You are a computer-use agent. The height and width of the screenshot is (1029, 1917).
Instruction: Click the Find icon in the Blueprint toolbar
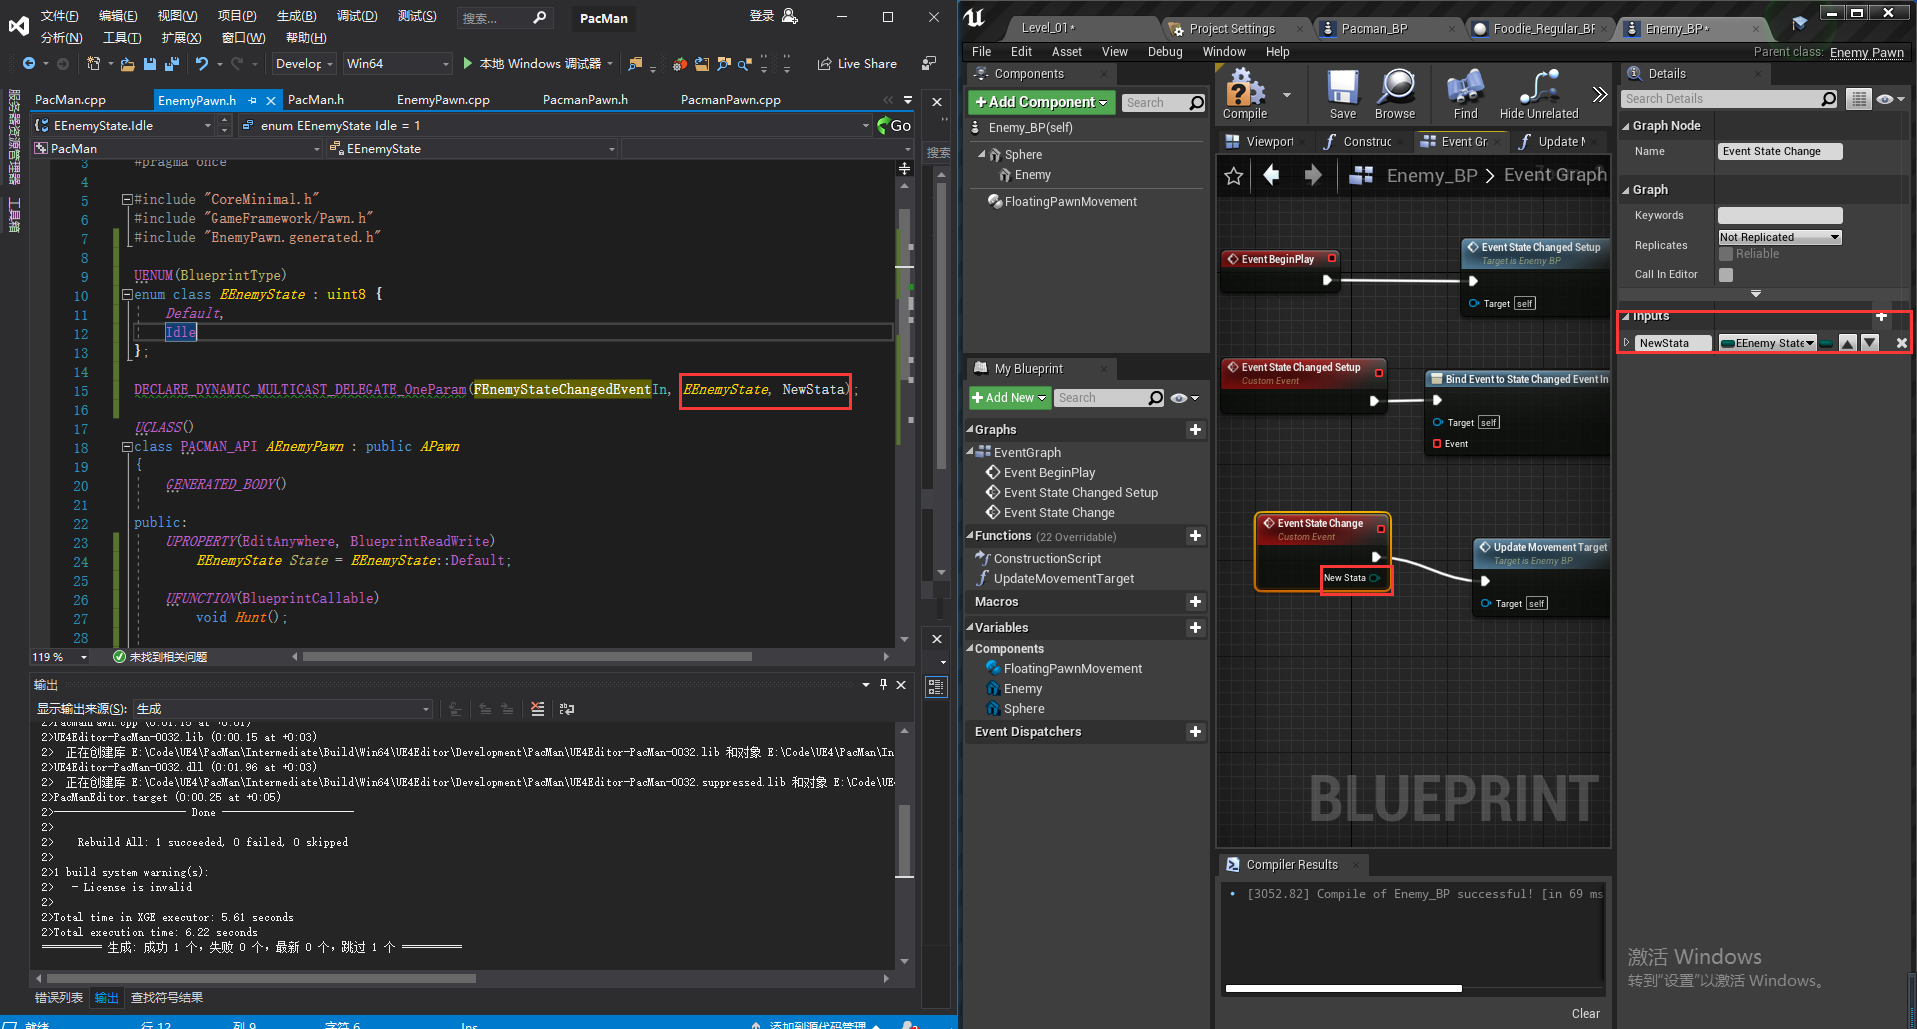point(1464,88)
